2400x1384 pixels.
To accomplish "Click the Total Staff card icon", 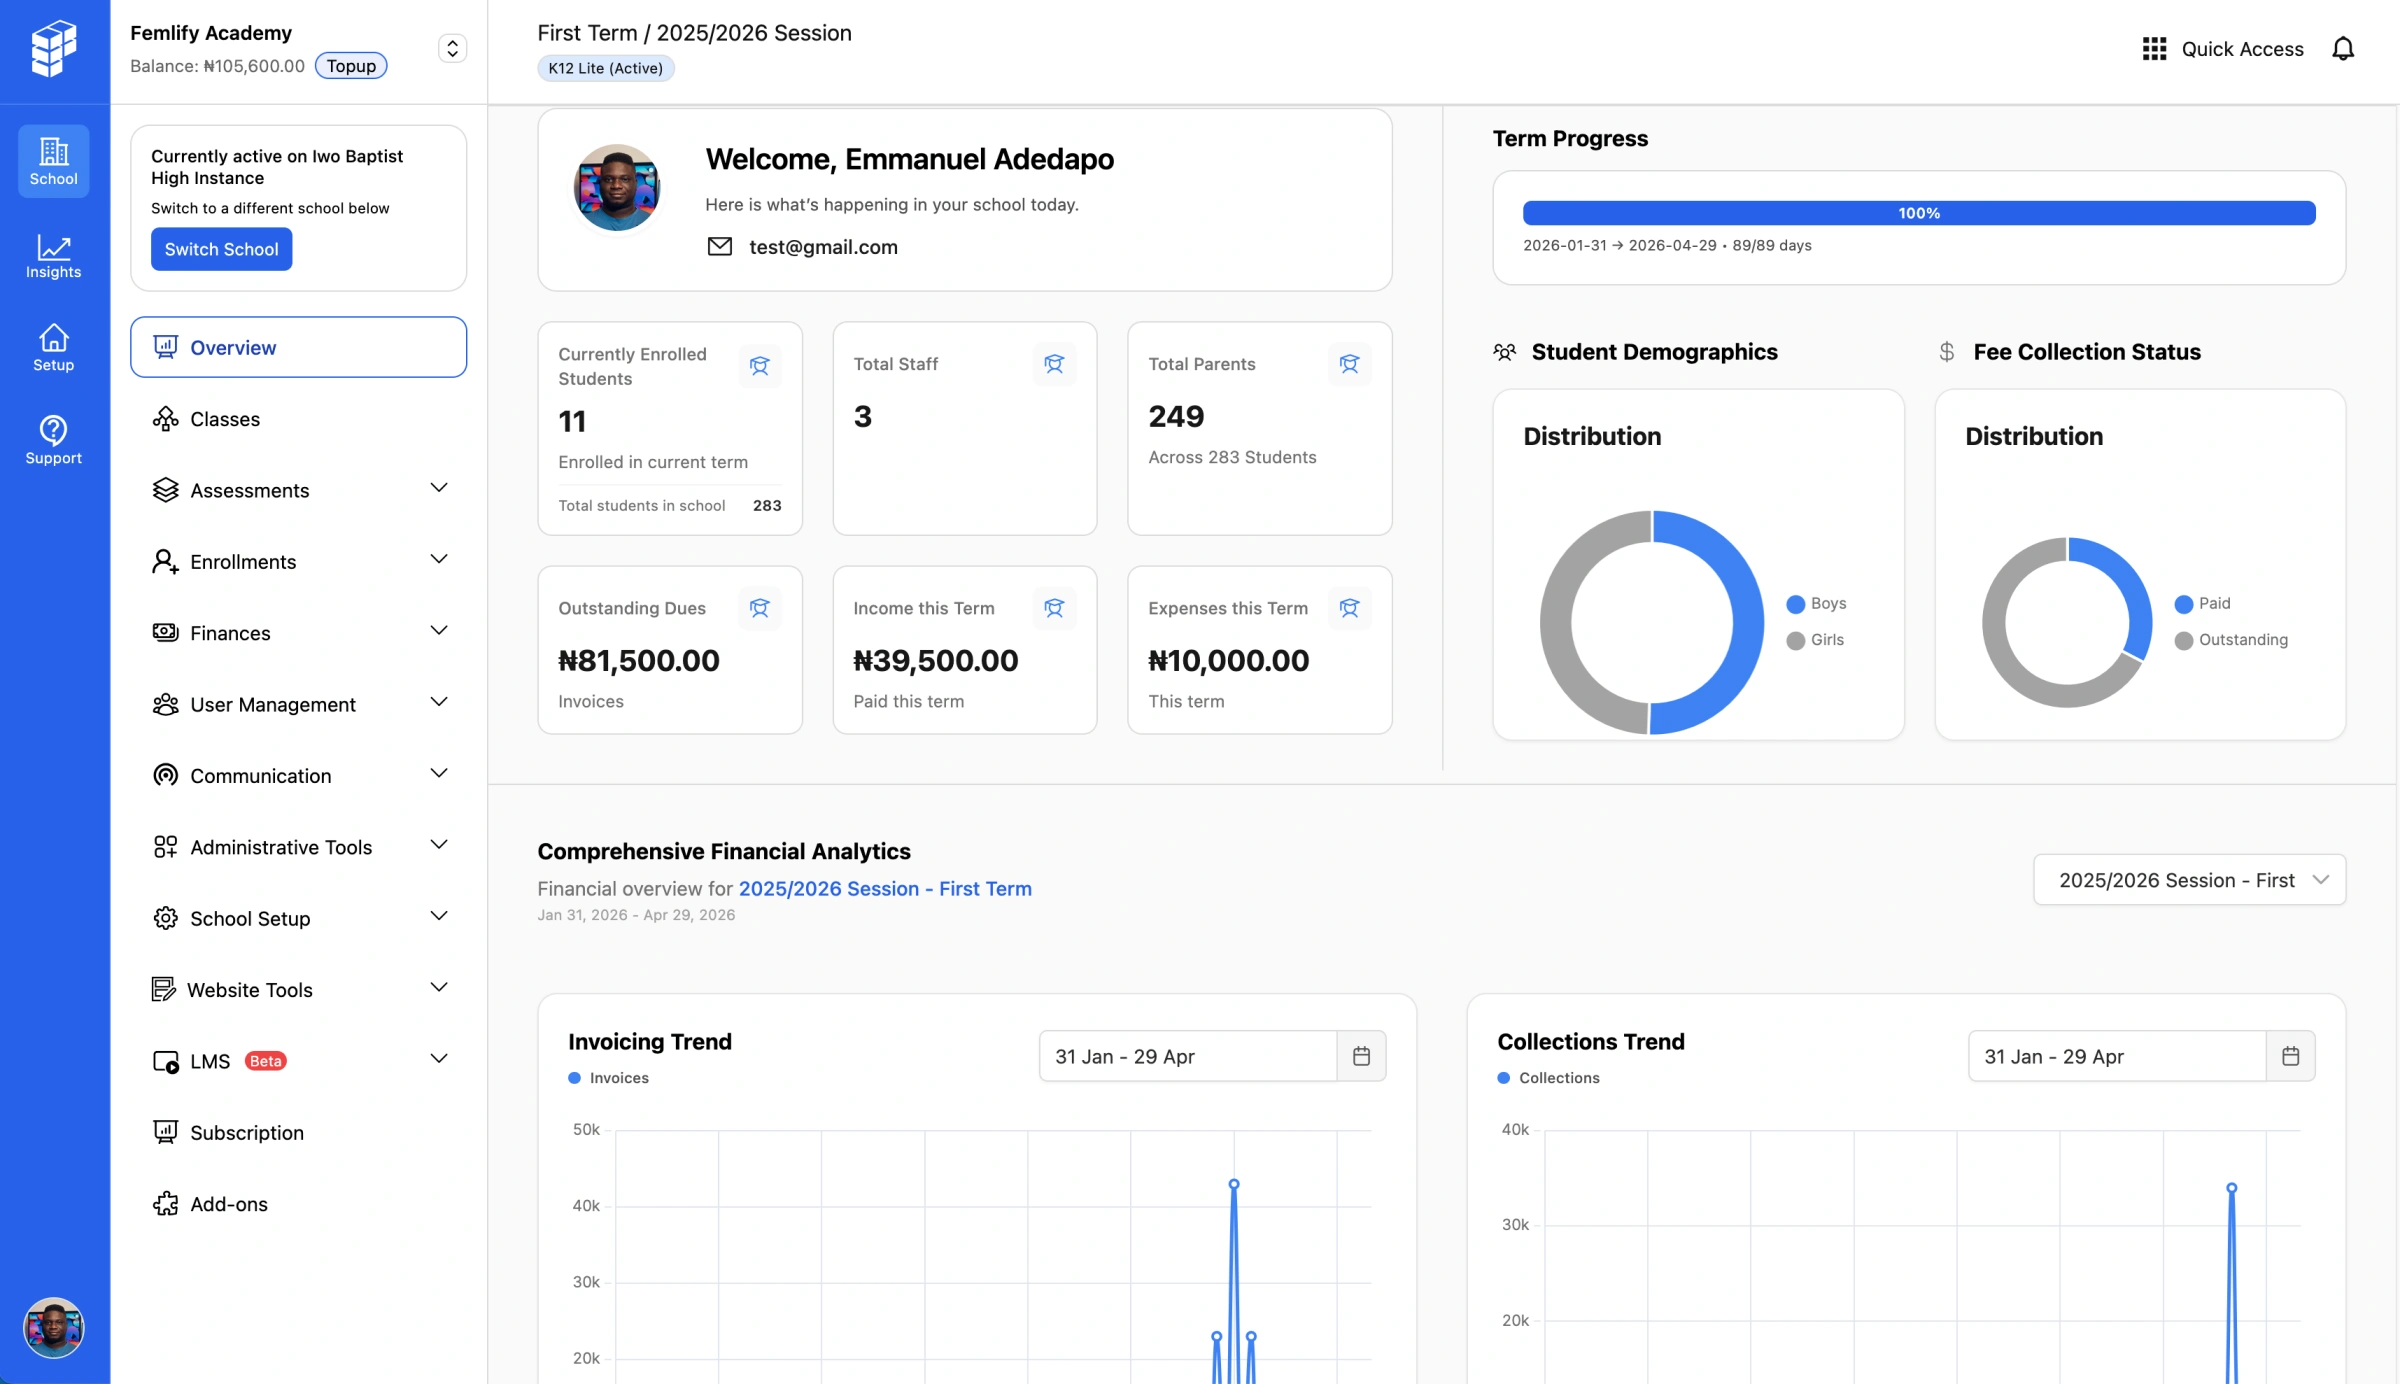I will 1054,364.
